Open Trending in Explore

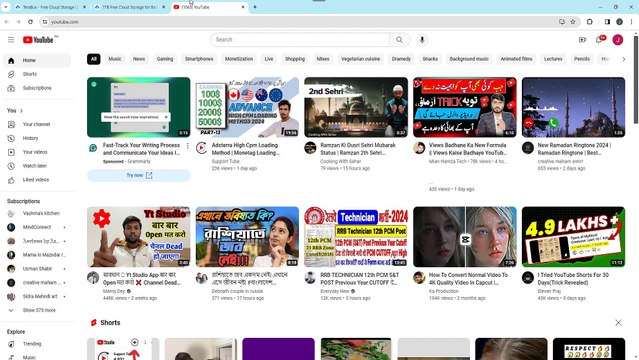click(x=37, y=344)
